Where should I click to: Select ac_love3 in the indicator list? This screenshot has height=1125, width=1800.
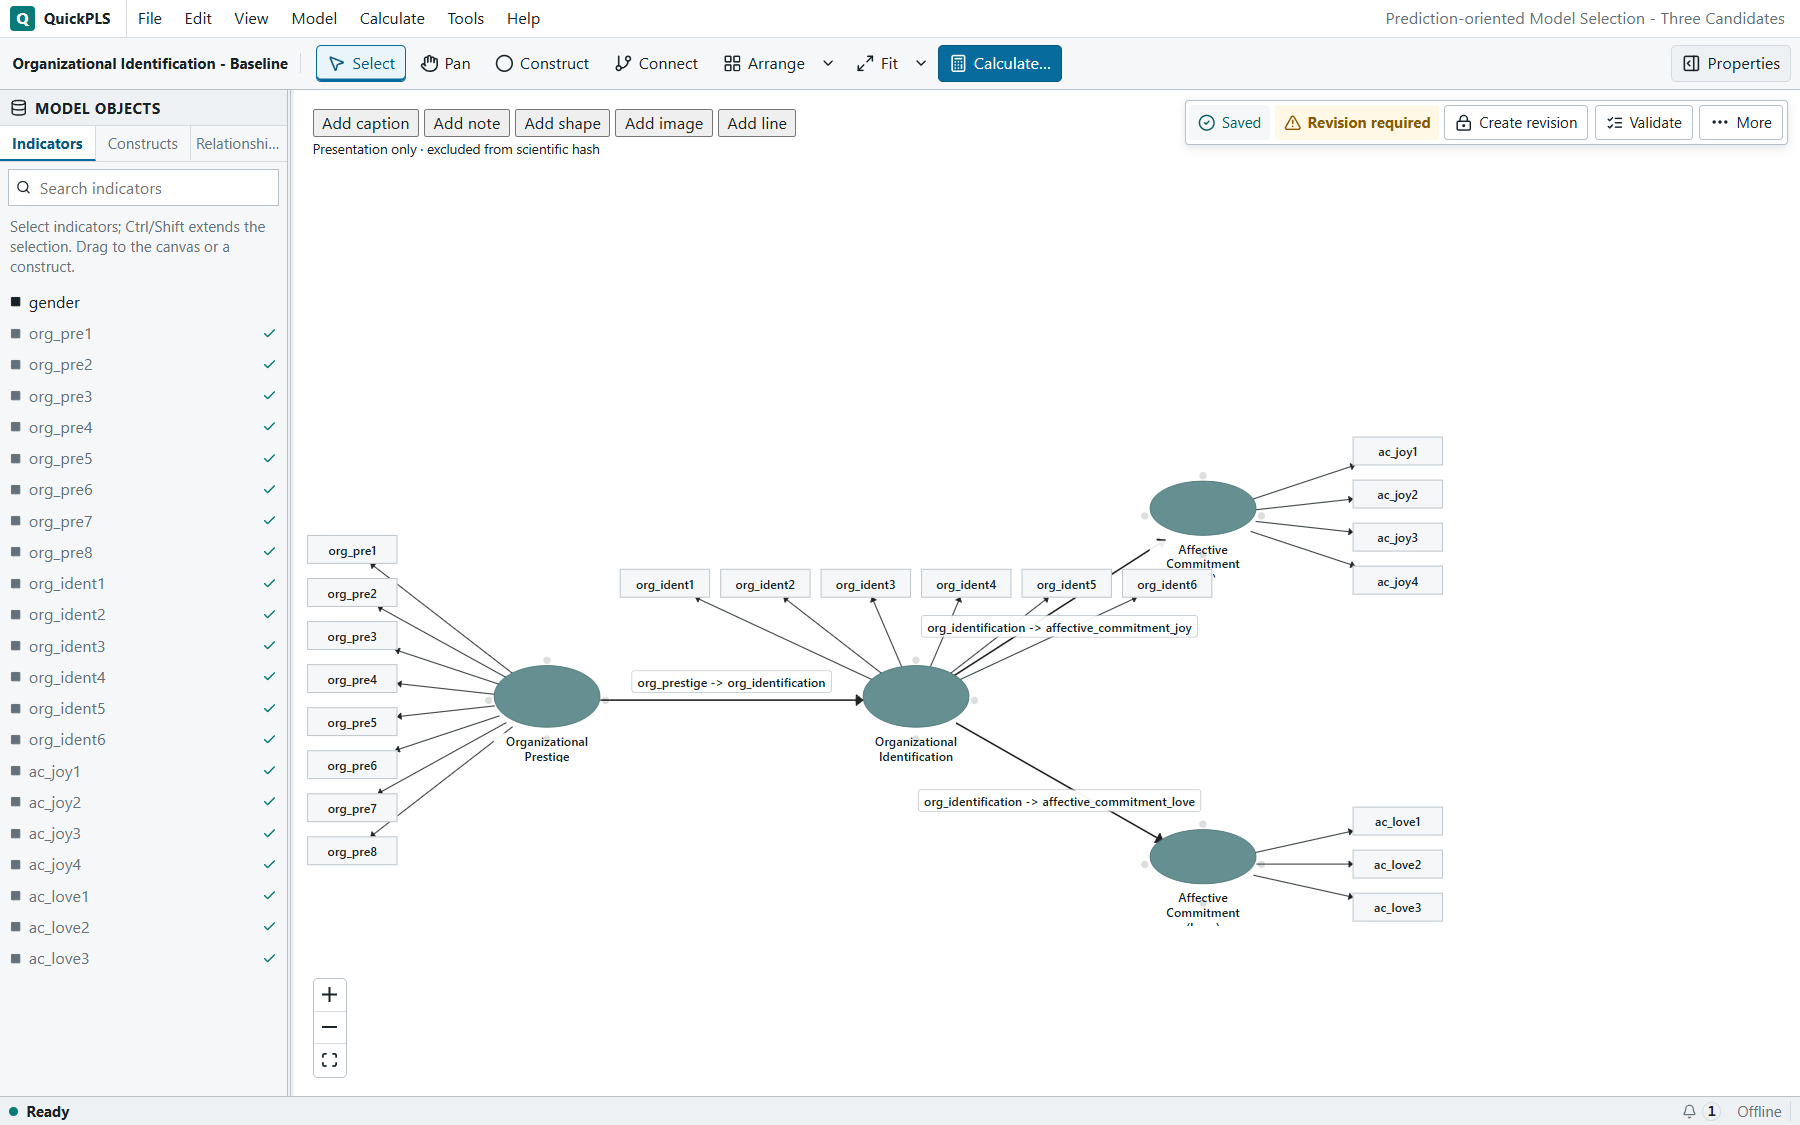pos(144,959)
